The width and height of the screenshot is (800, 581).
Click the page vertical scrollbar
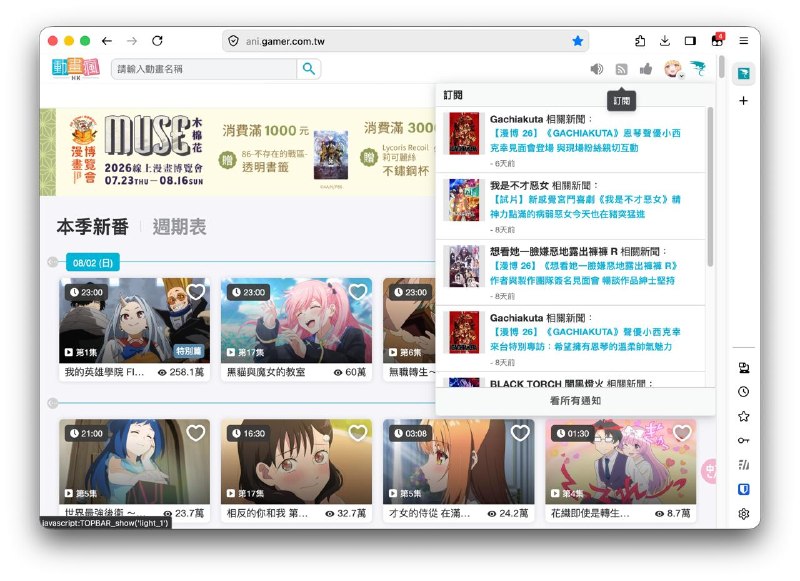[721, 66]
